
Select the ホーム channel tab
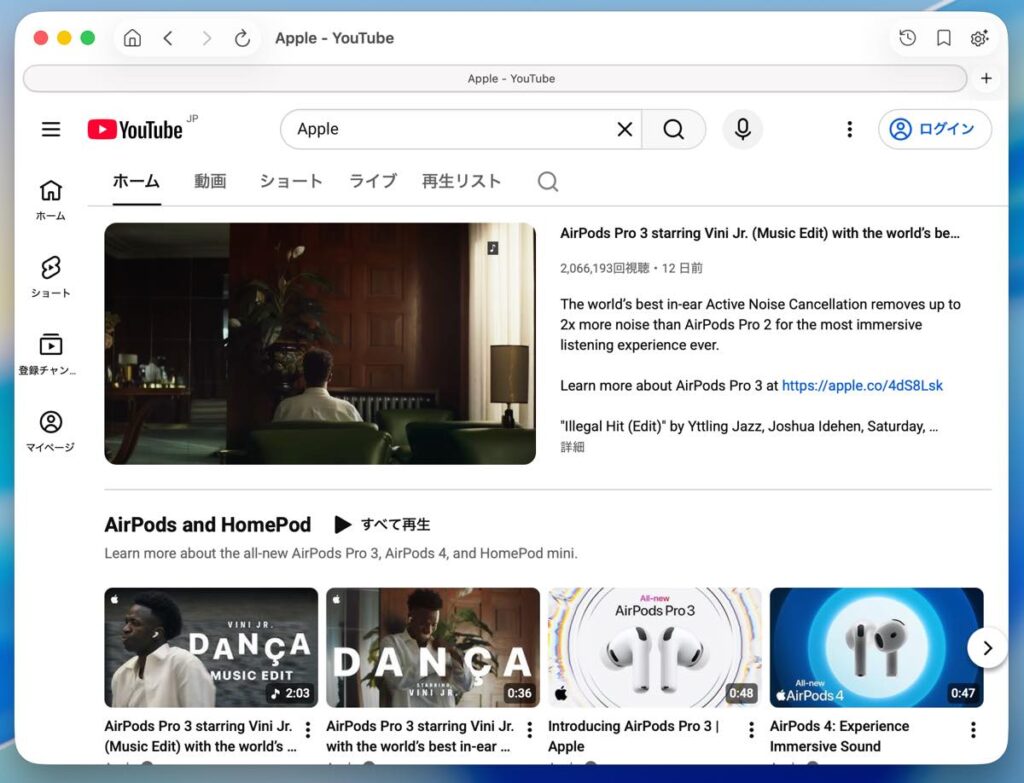[x=136, y=182]
